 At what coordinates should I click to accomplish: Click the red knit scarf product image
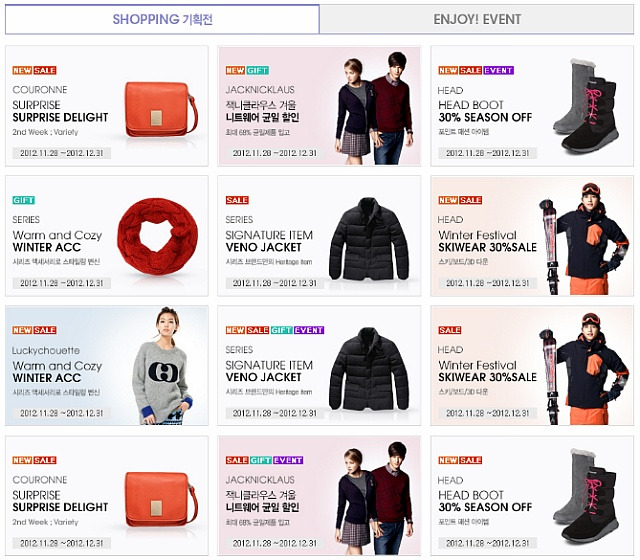pos(158,236)
